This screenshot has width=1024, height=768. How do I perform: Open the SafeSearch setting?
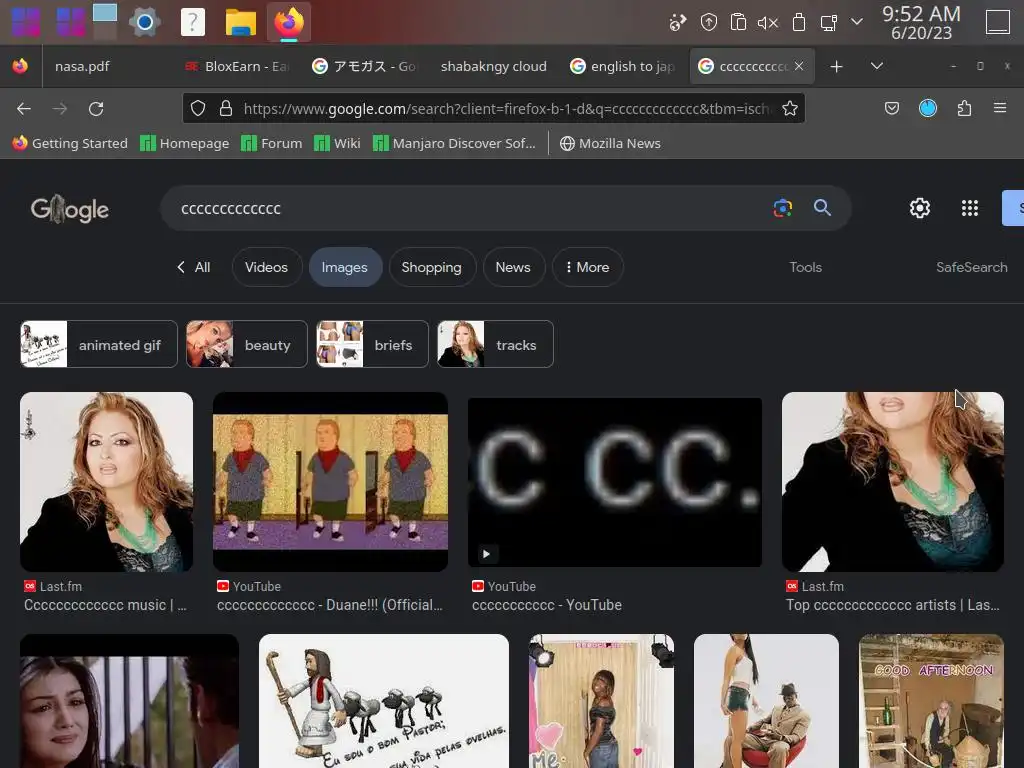(x=972, y=267)
